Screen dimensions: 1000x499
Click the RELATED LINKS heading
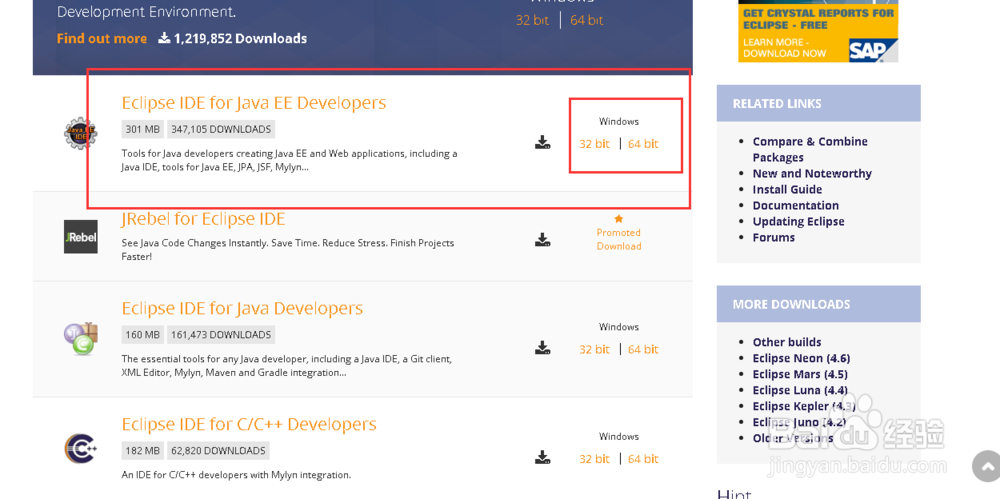pos(777,103)
